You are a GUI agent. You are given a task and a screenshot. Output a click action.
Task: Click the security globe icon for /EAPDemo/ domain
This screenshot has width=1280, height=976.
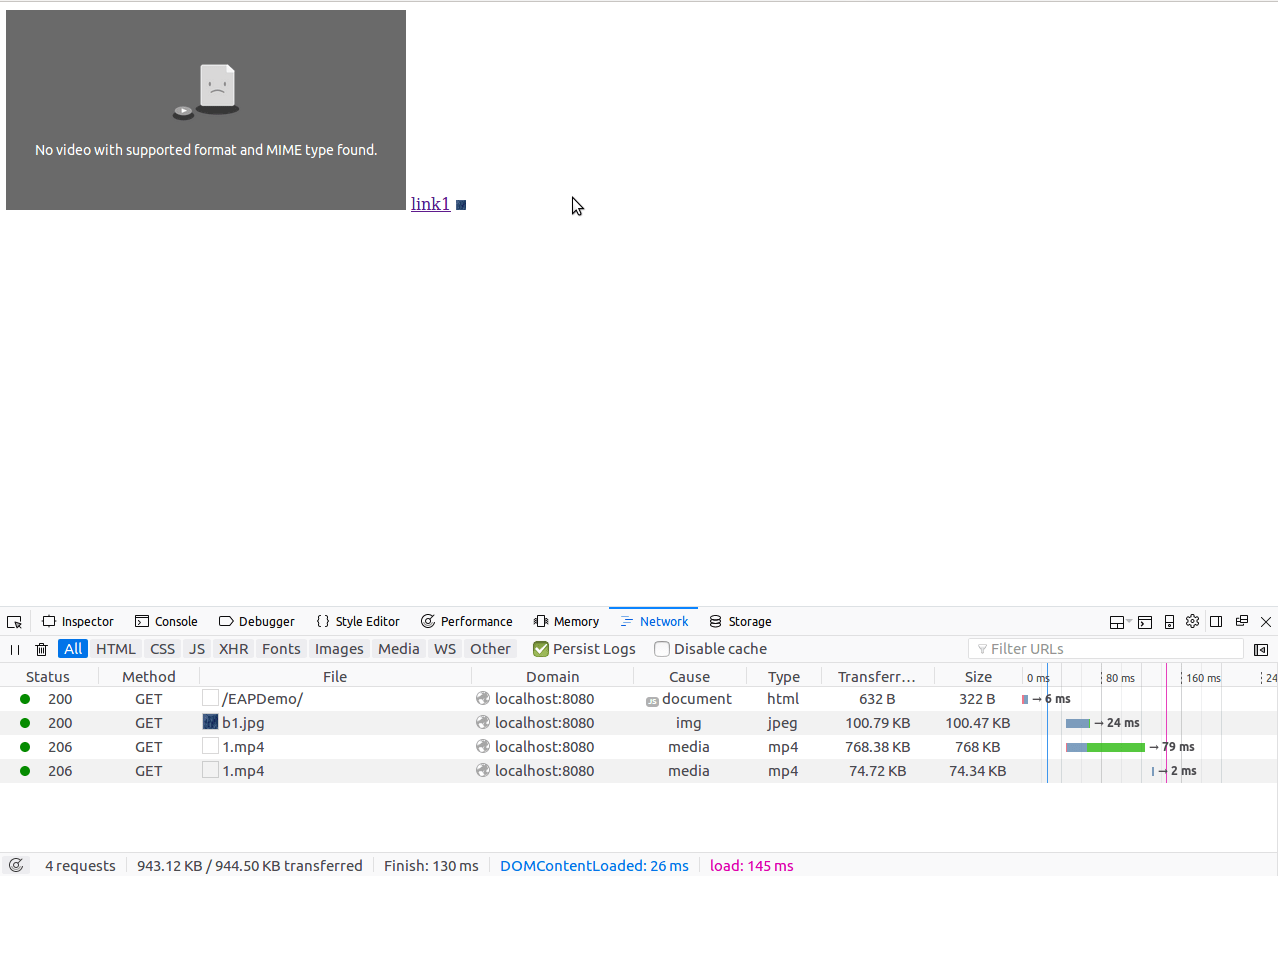(483, 699)
